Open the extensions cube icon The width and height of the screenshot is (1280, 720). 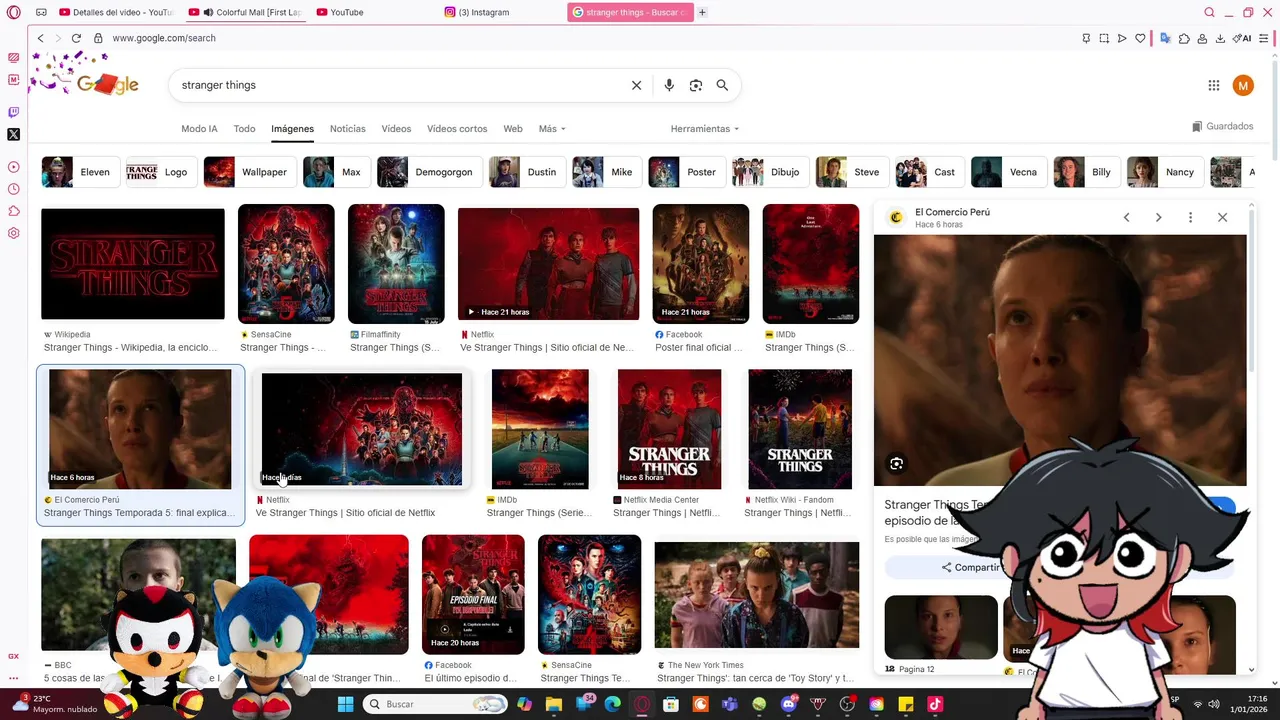pos(1184,38)
